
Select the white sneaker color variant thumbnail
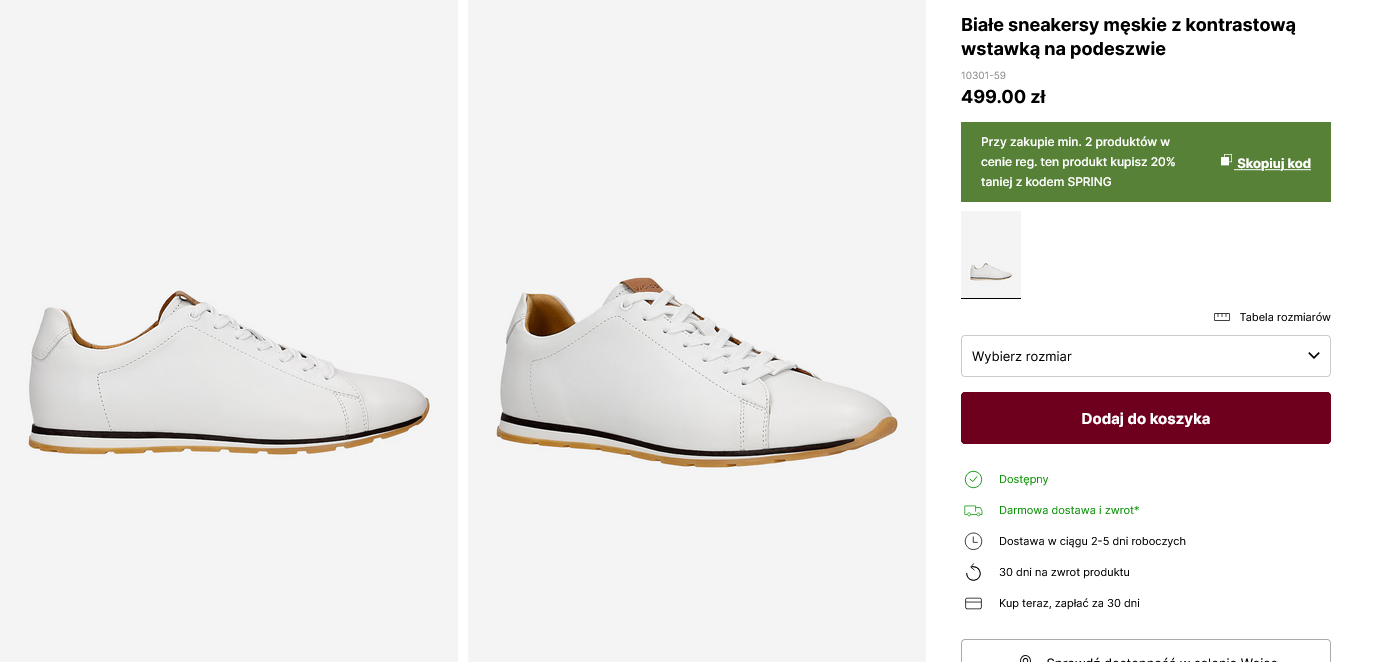[991, 254]
